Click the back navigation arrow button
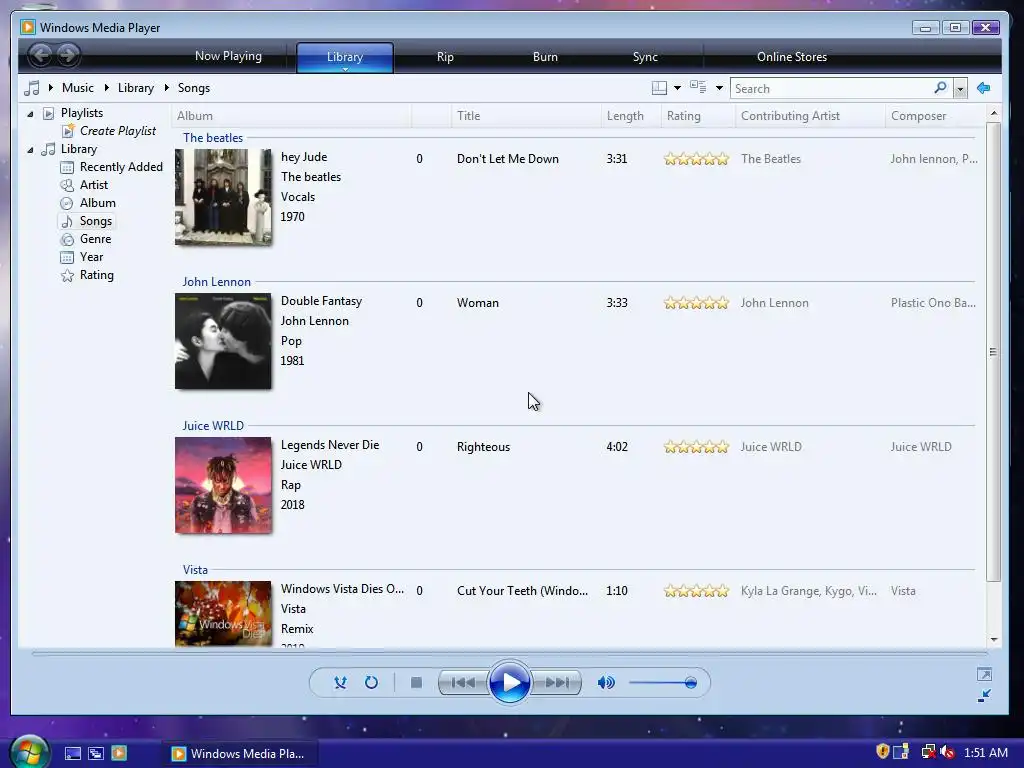Screen dimensions: 1024x768 click(x=40, y=55)
